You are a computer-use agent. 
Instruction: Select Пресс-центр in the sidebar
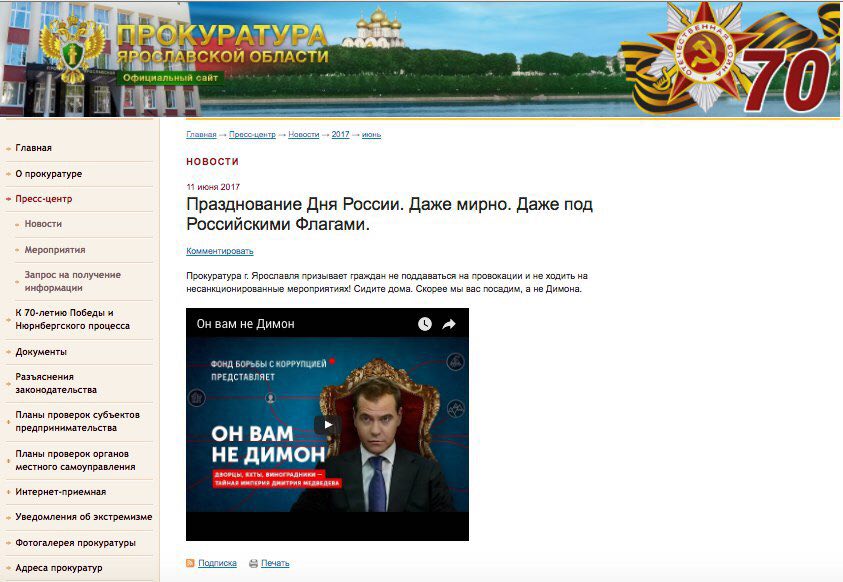pos(44,199)
